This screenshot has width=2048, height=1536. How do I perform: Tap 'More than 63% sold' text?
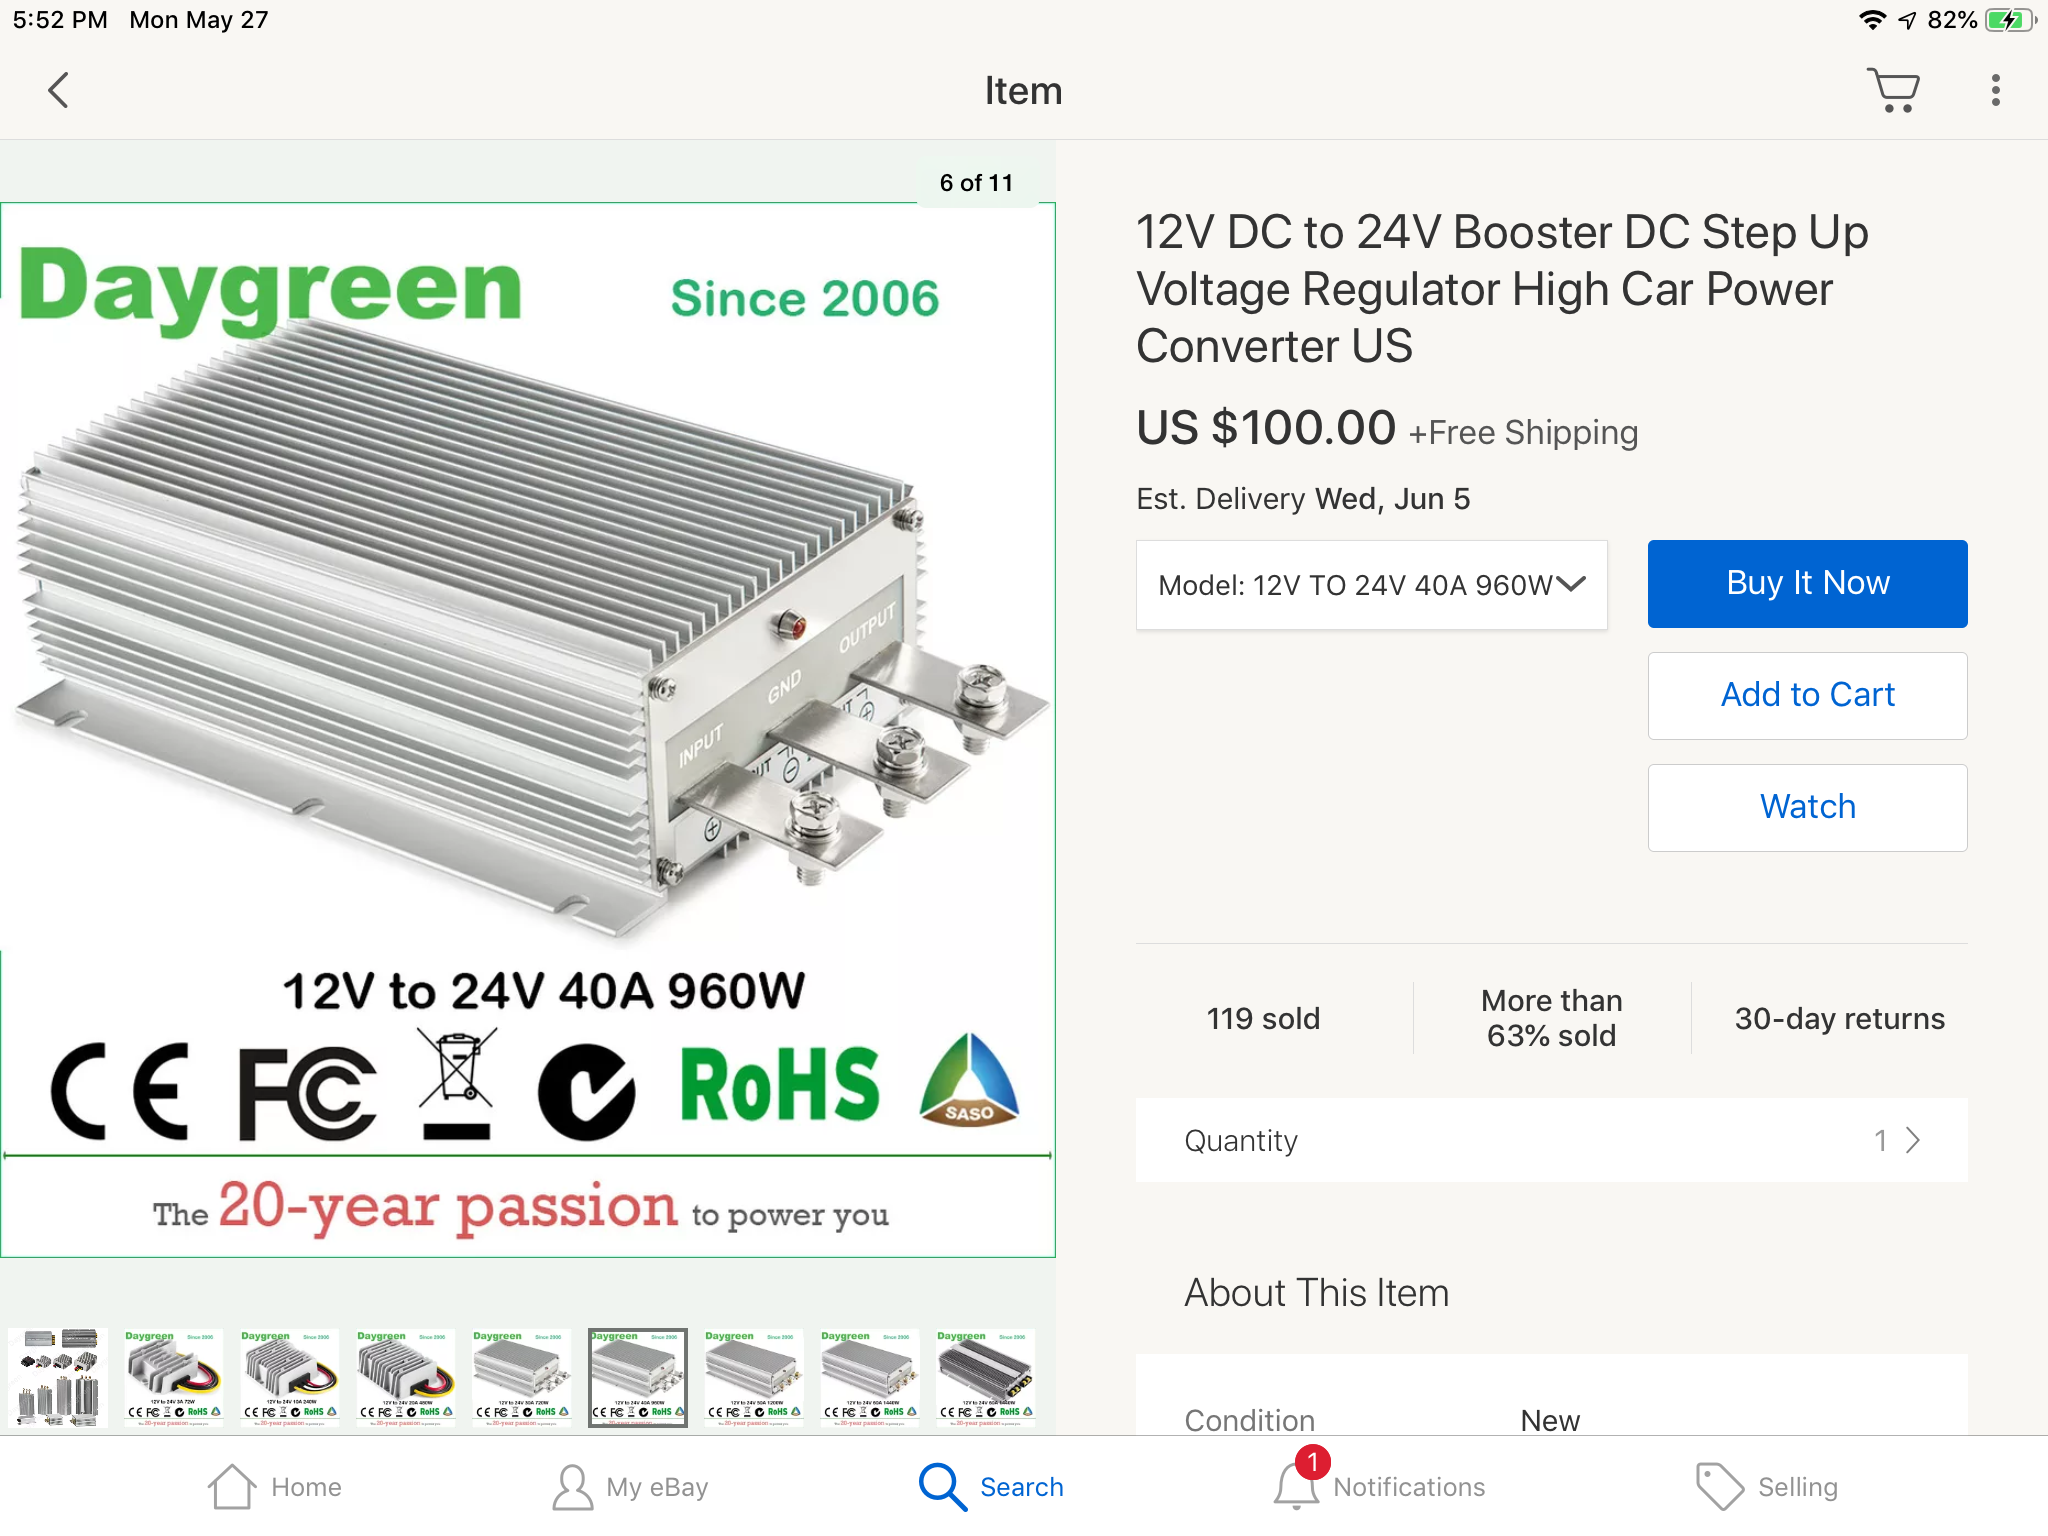point(1552,1018)
